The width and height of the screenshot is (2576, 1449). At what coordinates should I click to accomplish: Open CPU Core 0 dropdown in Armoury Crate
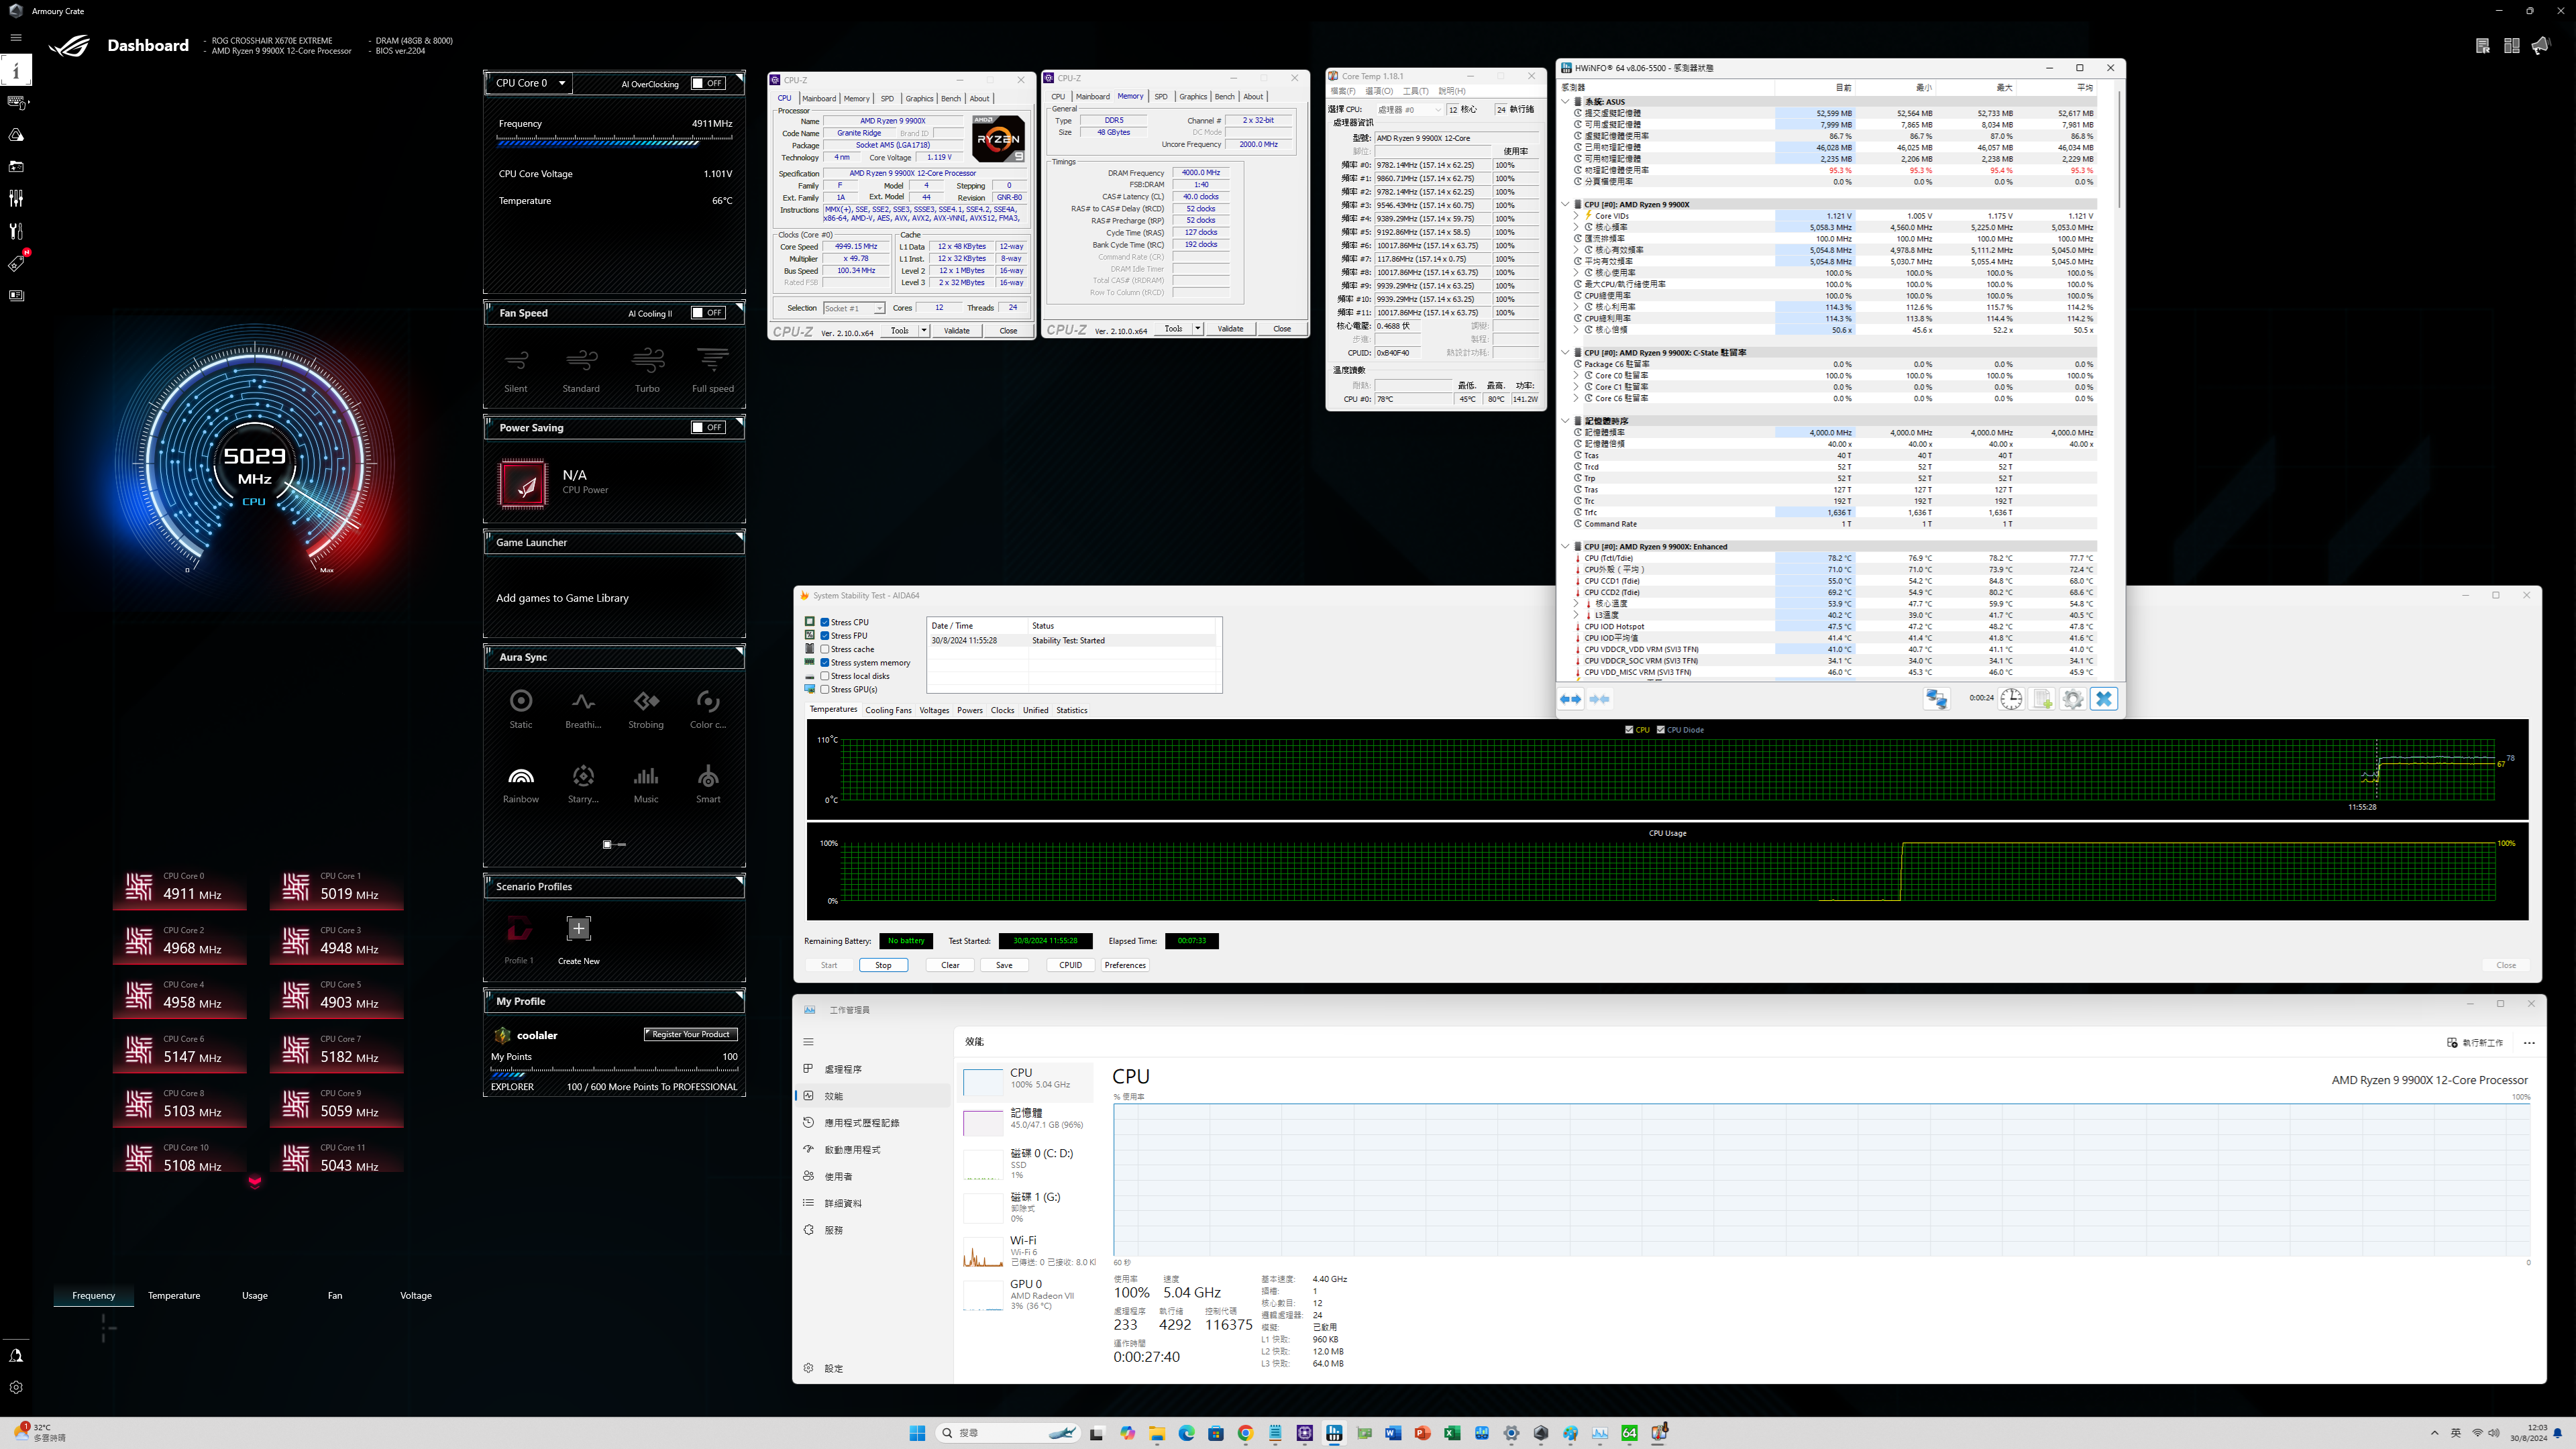pyautogui.click(x=529, y=83)
